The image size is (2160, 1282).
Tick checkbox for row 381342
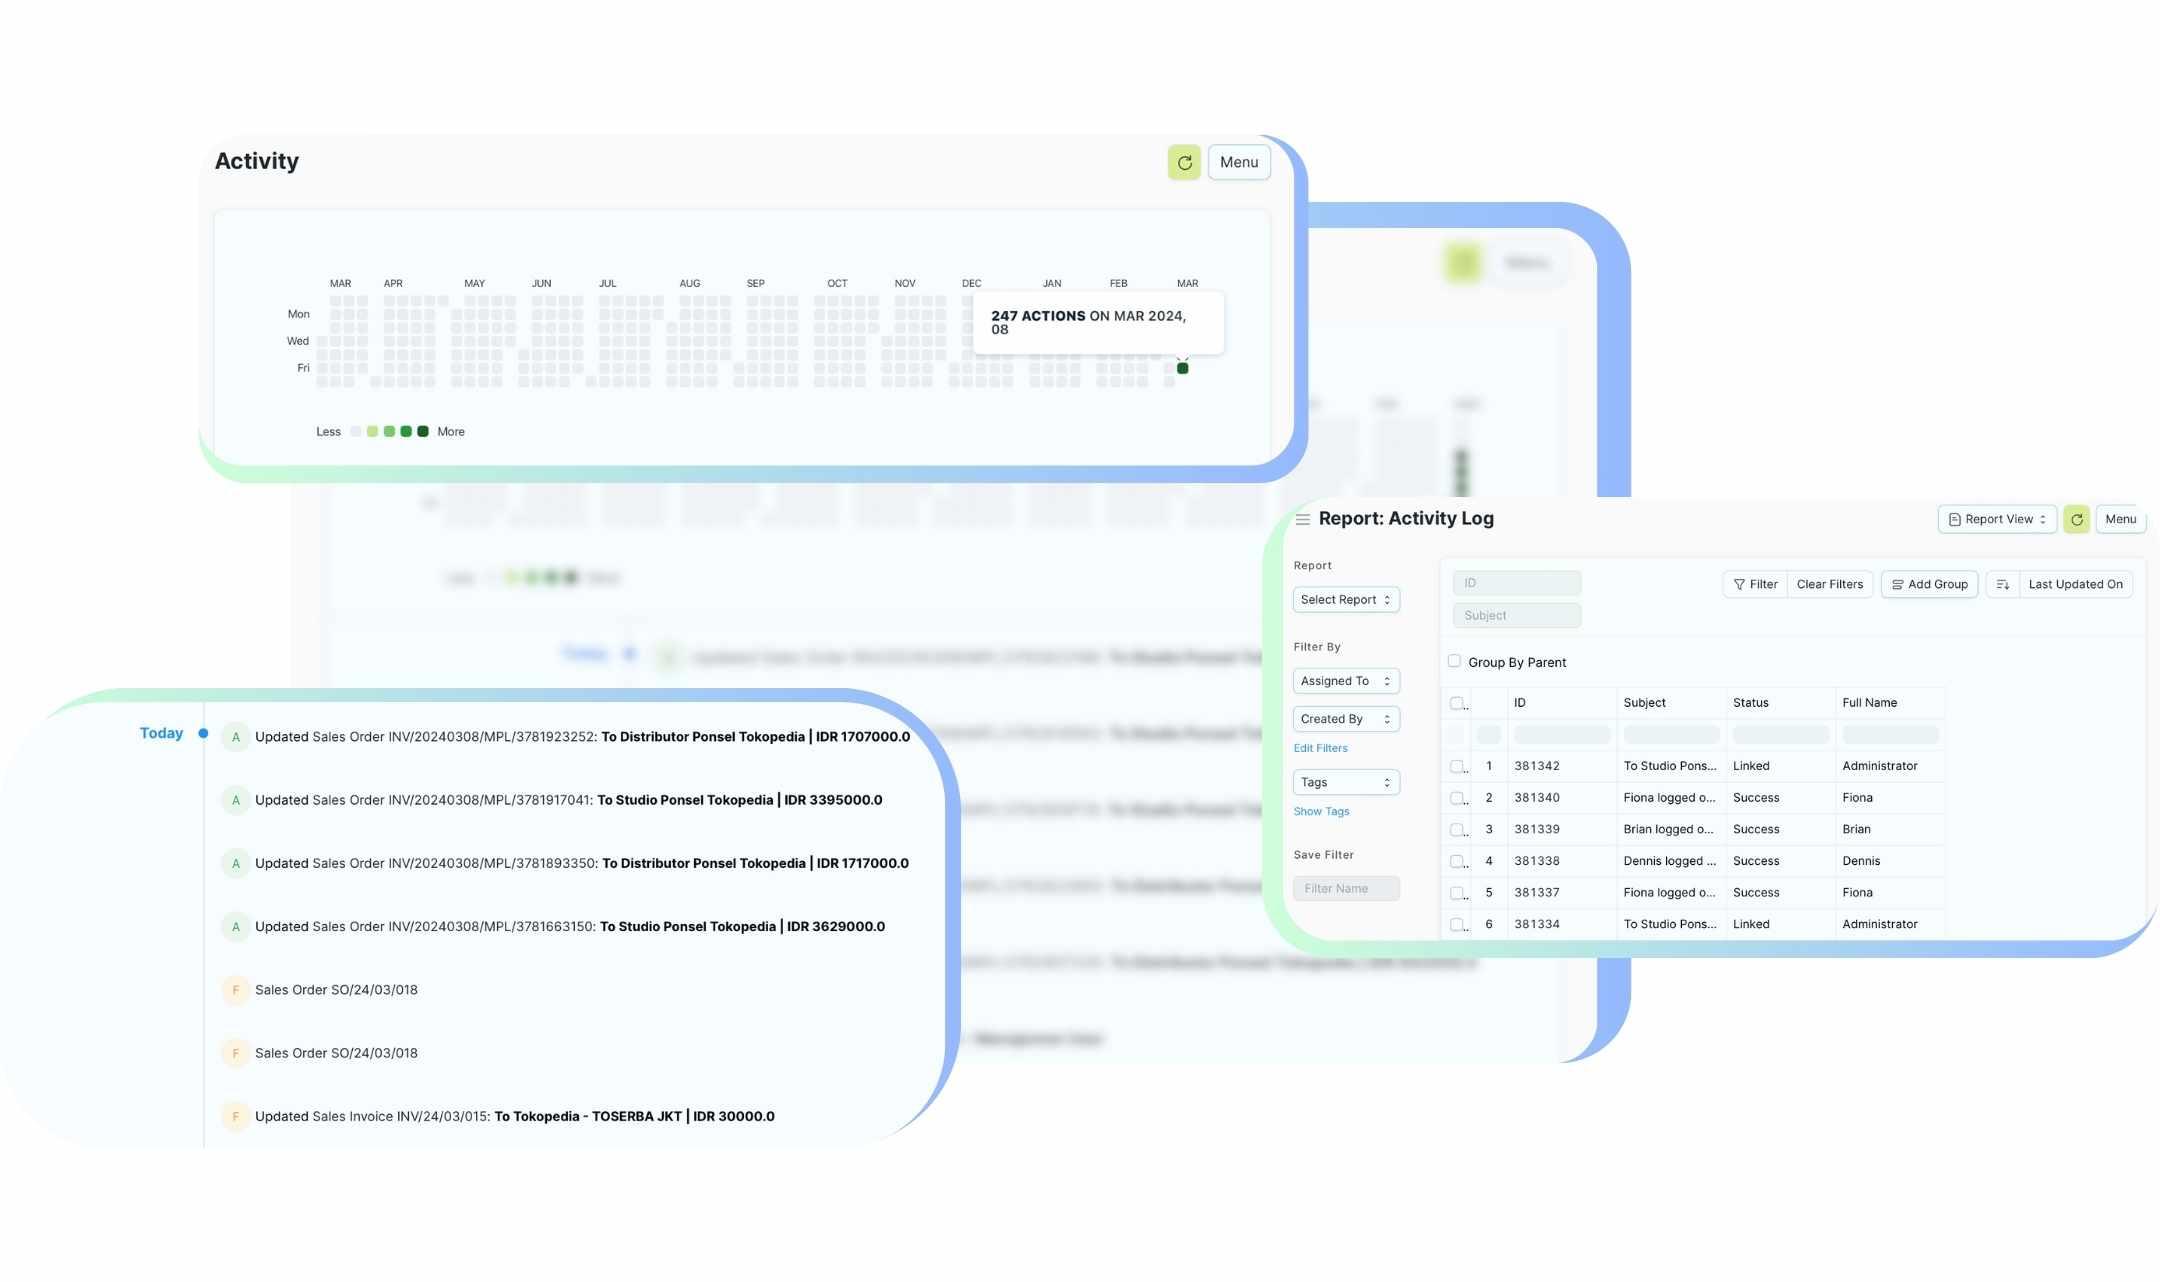tap(1457, 767)
